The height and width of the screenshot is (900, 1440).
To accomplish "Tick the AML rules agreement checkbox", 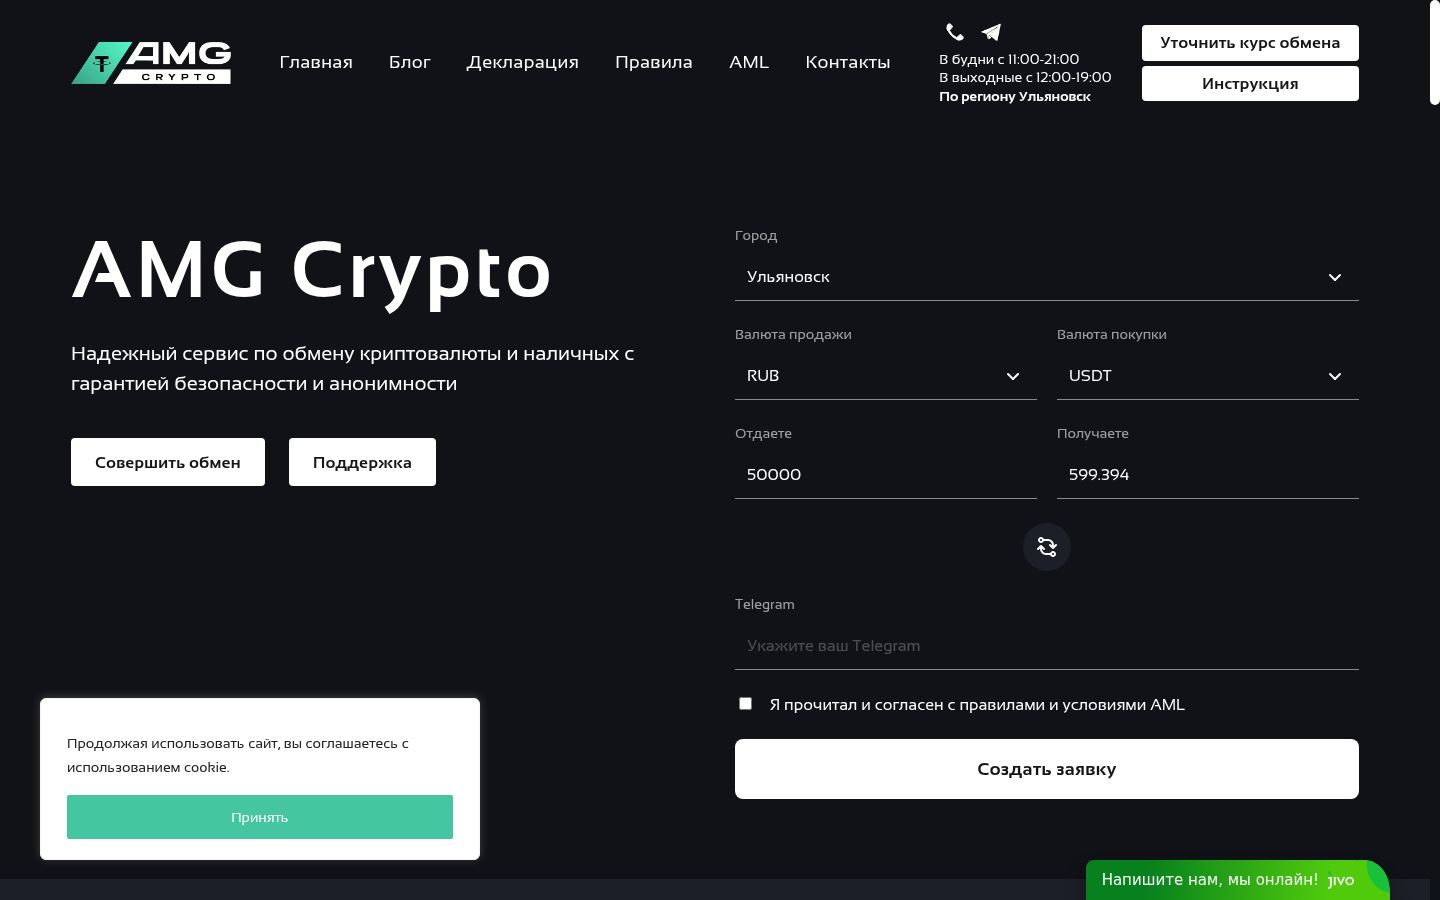I will 745,704.
